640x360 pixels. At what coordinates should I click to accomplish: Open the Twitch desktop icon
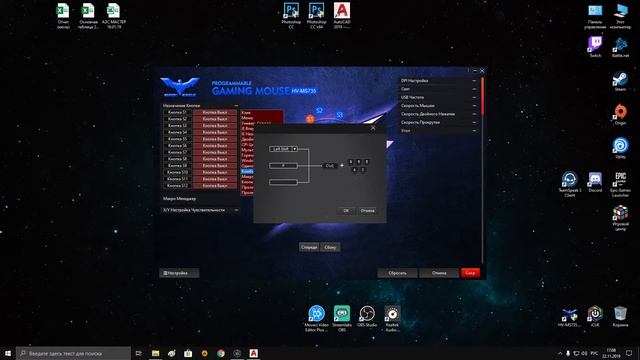click(x=595, y=46)
